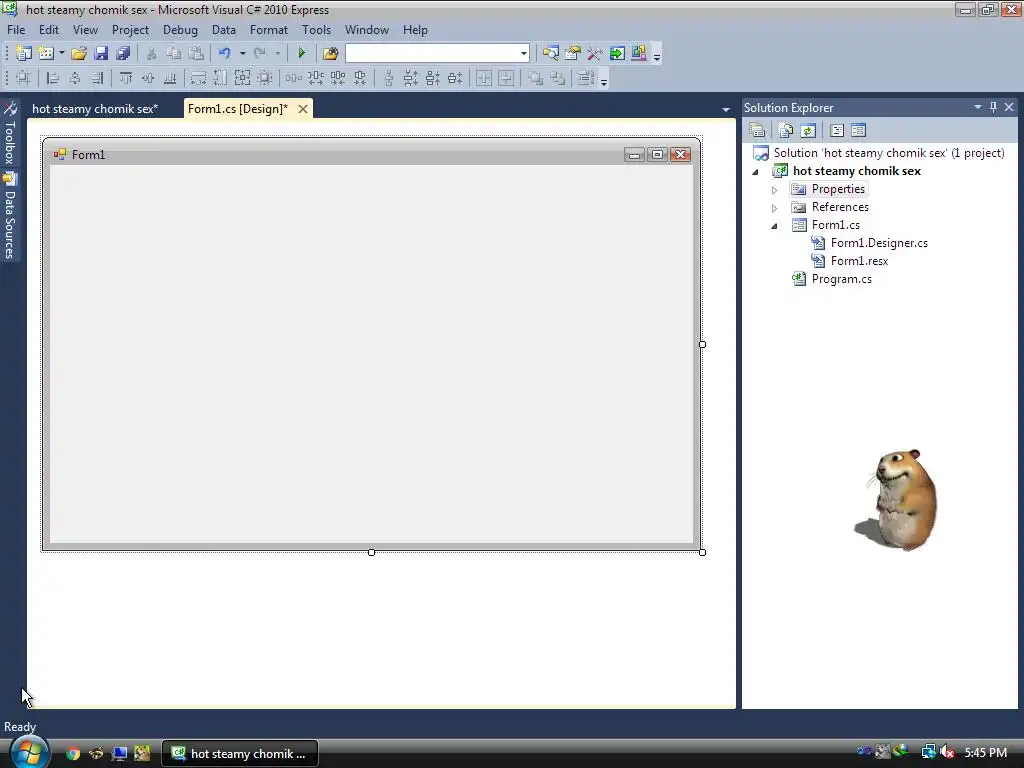Open the Project menu
Image resolution: width=1024 pixels, height=768 pixels.
point(131,30)
